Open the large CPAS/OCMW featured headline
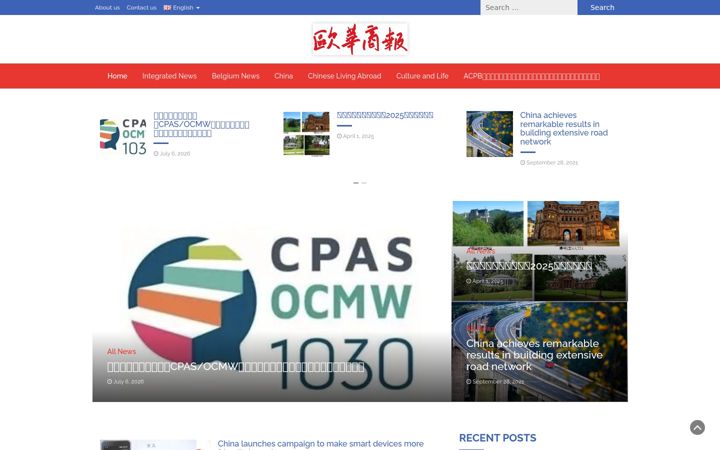Image resolution: width=720 pixels, height=450 pixels. tap(236, 367)
